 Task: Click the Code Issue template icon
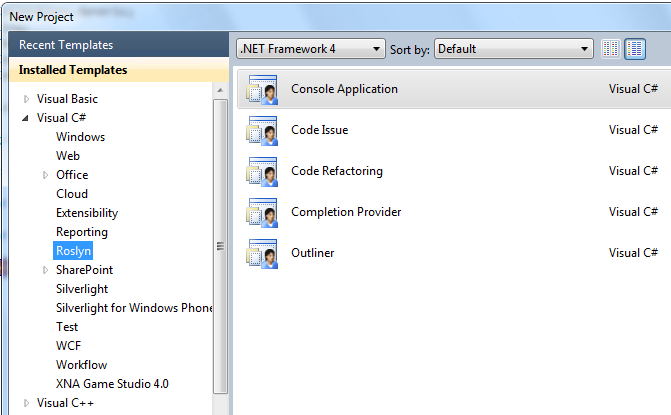(x=262, y=130)
